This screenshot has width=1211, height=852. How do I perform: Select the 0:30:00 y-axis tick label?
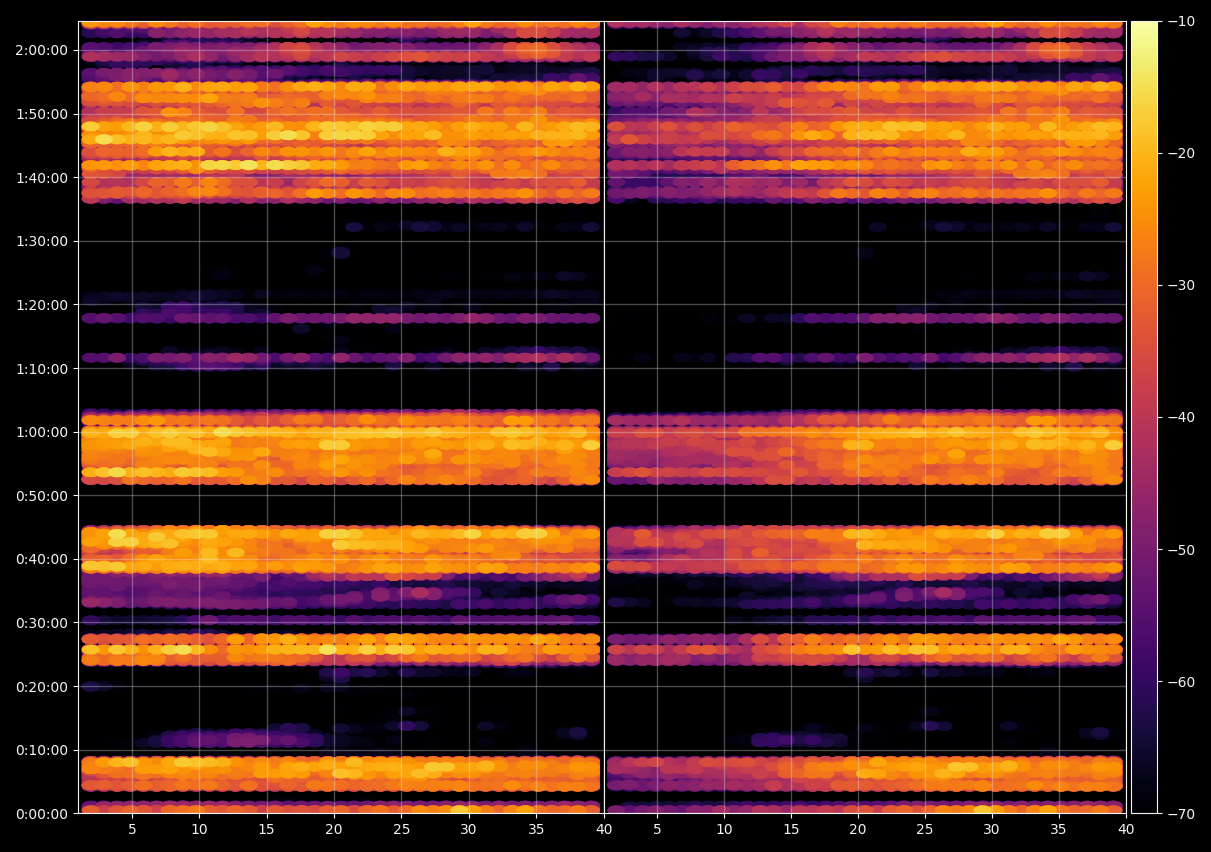[x=42, y=622]
